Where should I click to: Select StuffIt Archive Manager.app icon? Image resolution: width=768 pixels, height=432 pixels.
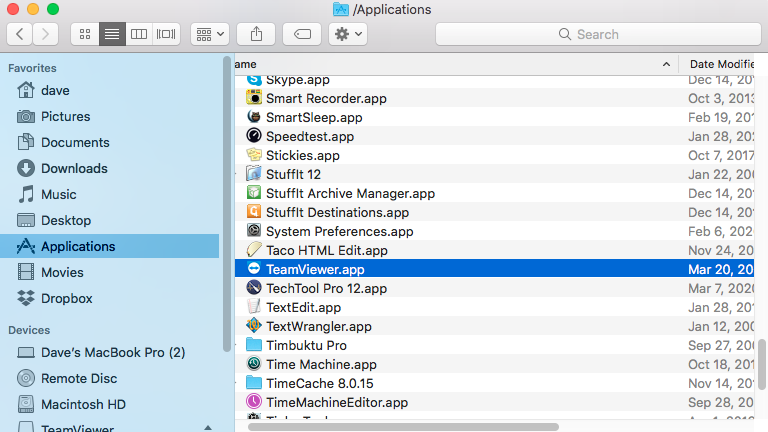click(x=254, y=192)
